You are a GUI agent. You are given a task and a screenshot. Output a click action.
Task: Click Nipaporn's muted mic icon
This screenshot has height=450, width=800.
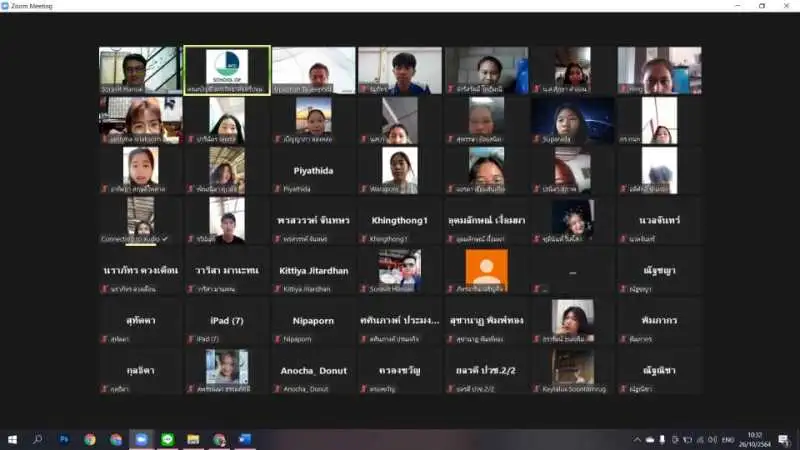click(x=277, y=339)
